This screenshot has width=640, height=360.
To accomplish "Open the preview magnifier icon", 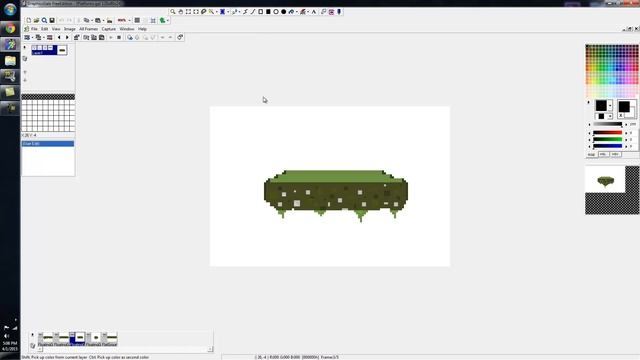I will coord(44,20).
